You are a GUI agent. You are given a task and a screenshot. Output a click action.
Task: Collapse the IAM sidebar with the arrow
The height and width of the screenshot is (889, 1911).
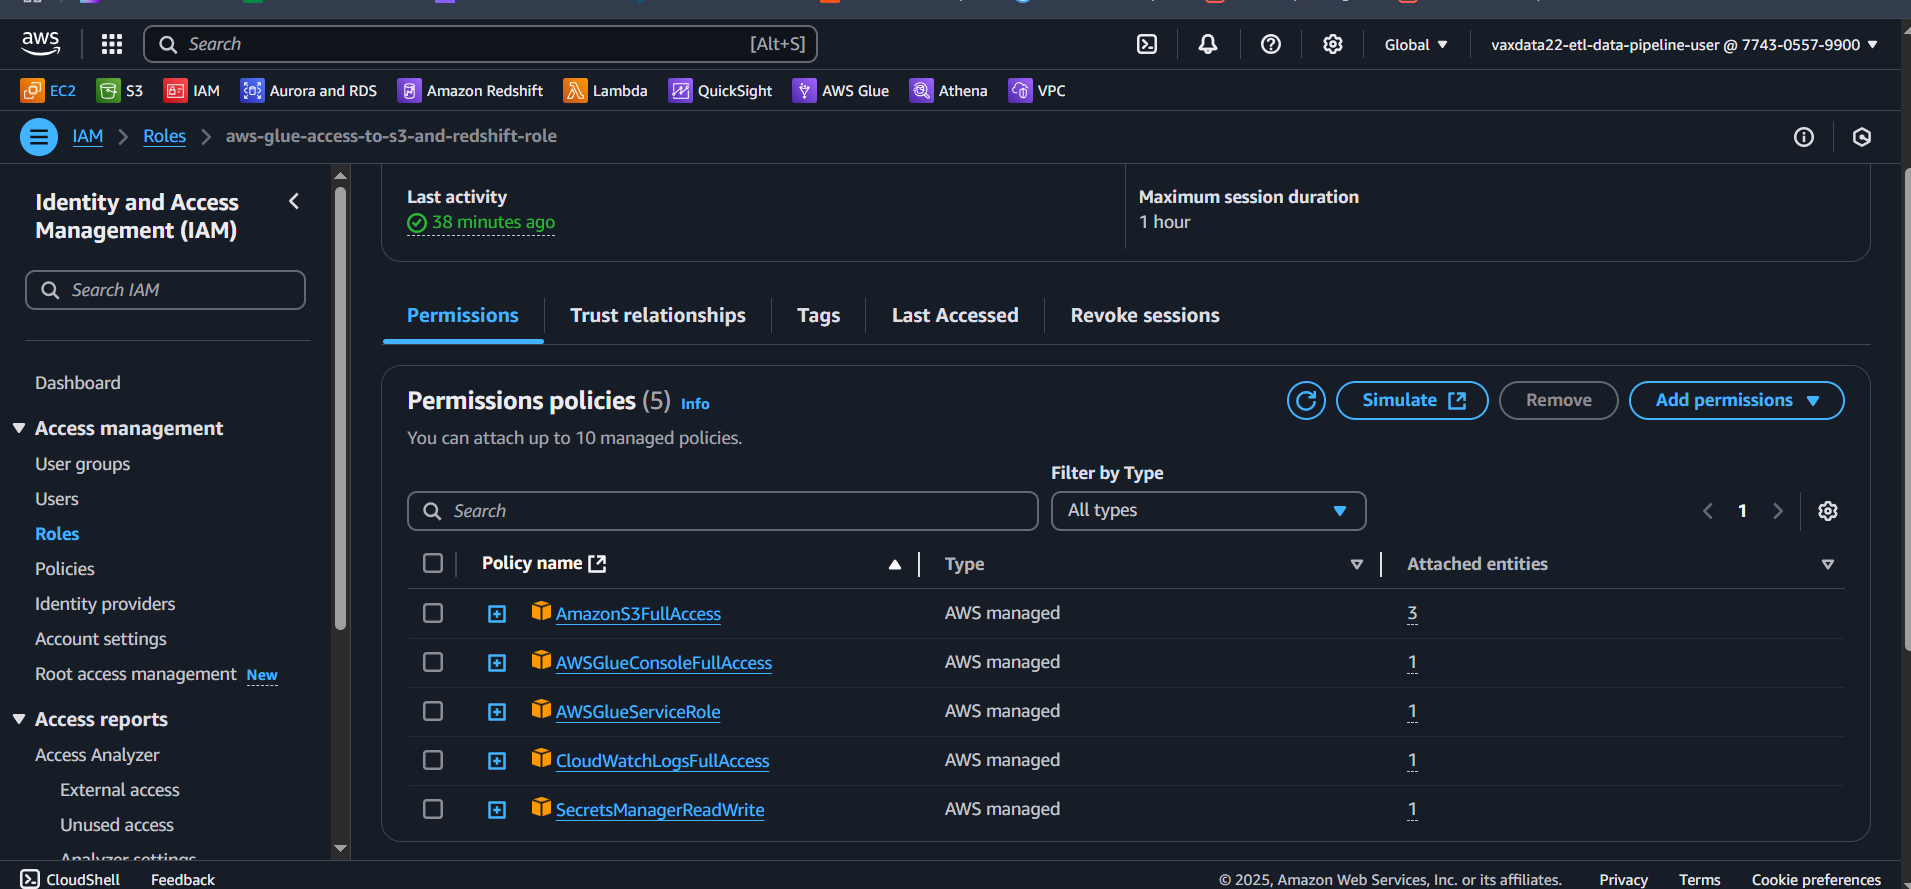(294, 201)
